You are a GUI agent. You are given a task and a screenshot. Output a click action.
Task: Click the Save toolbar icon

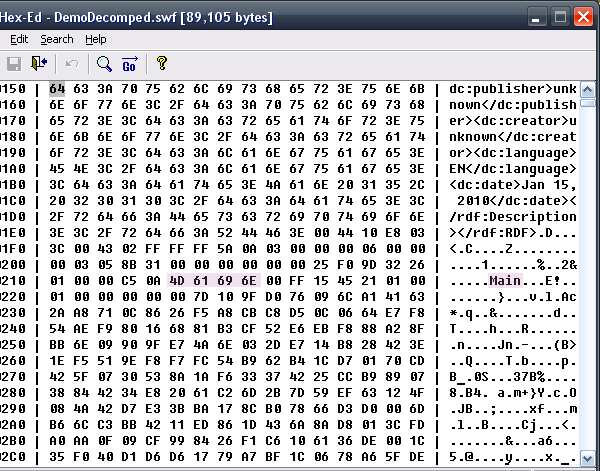tap(14, 64)
